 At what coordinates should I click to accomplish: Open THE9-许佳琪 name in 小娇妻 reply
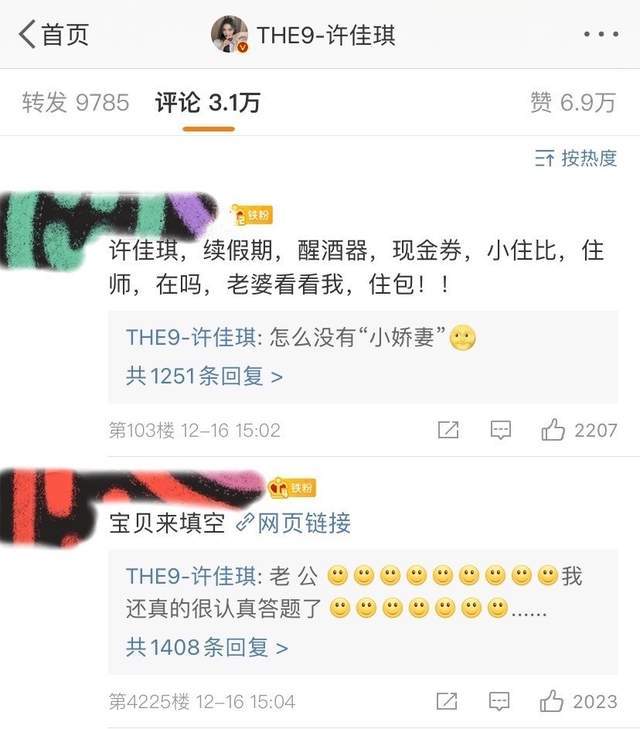tap(191, 337)
